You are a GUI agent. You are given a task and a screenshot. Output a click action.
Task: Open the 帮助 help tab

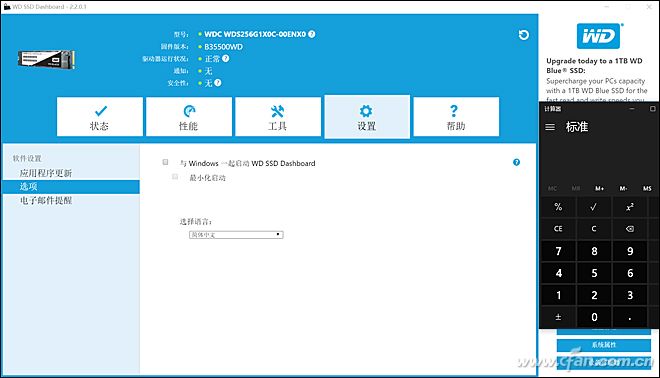(456, 117)
